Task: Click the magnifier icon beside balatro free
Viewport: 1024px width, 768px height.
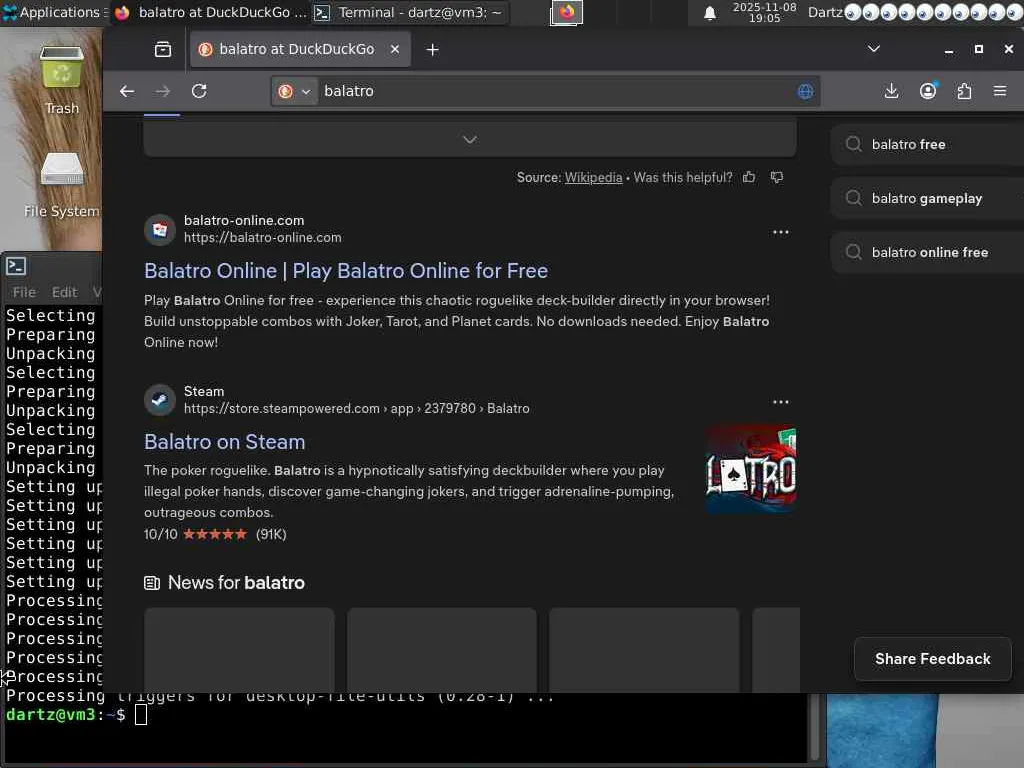Action: coord(853,144)
